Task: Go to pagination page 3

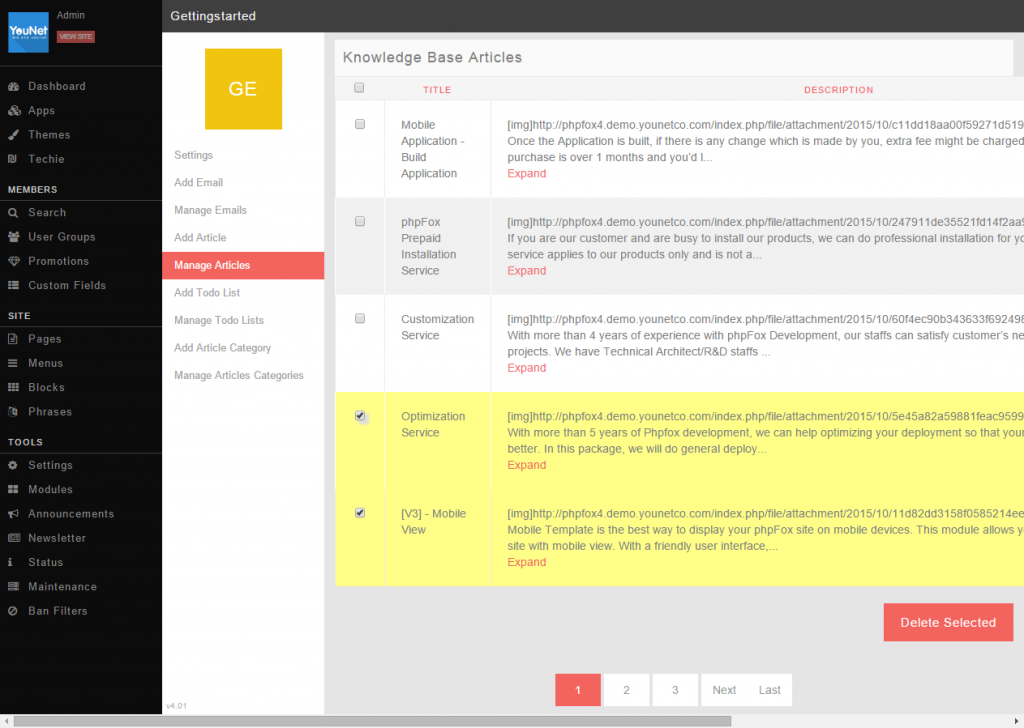Action: 675,689
